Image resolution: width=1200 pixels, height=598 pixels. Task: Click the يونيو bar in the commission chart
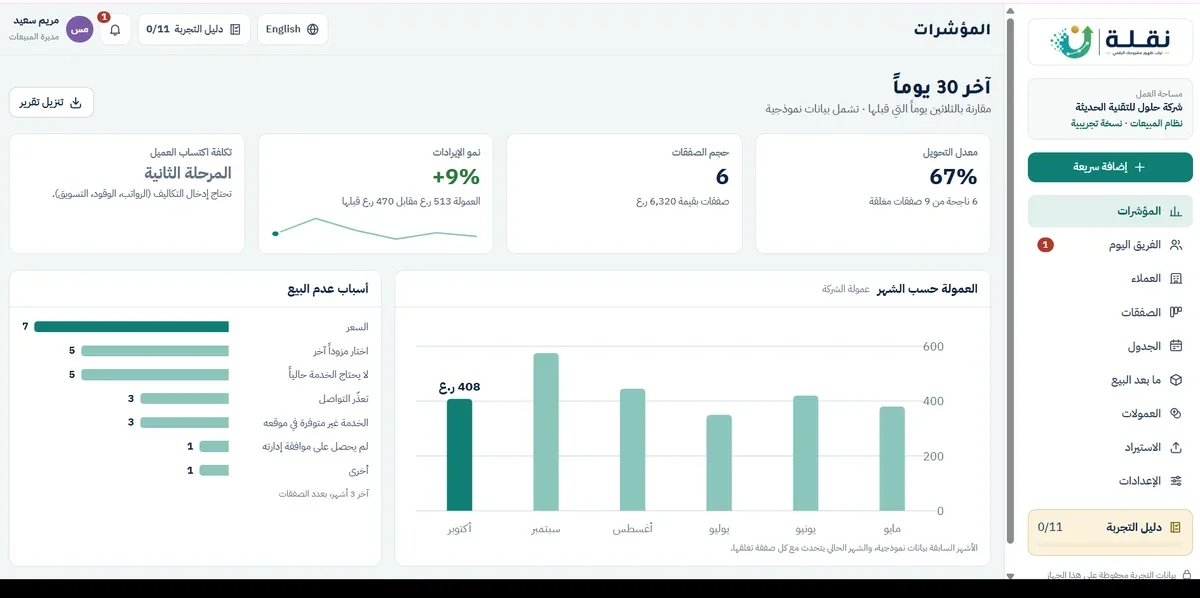(x=806, y=453)
